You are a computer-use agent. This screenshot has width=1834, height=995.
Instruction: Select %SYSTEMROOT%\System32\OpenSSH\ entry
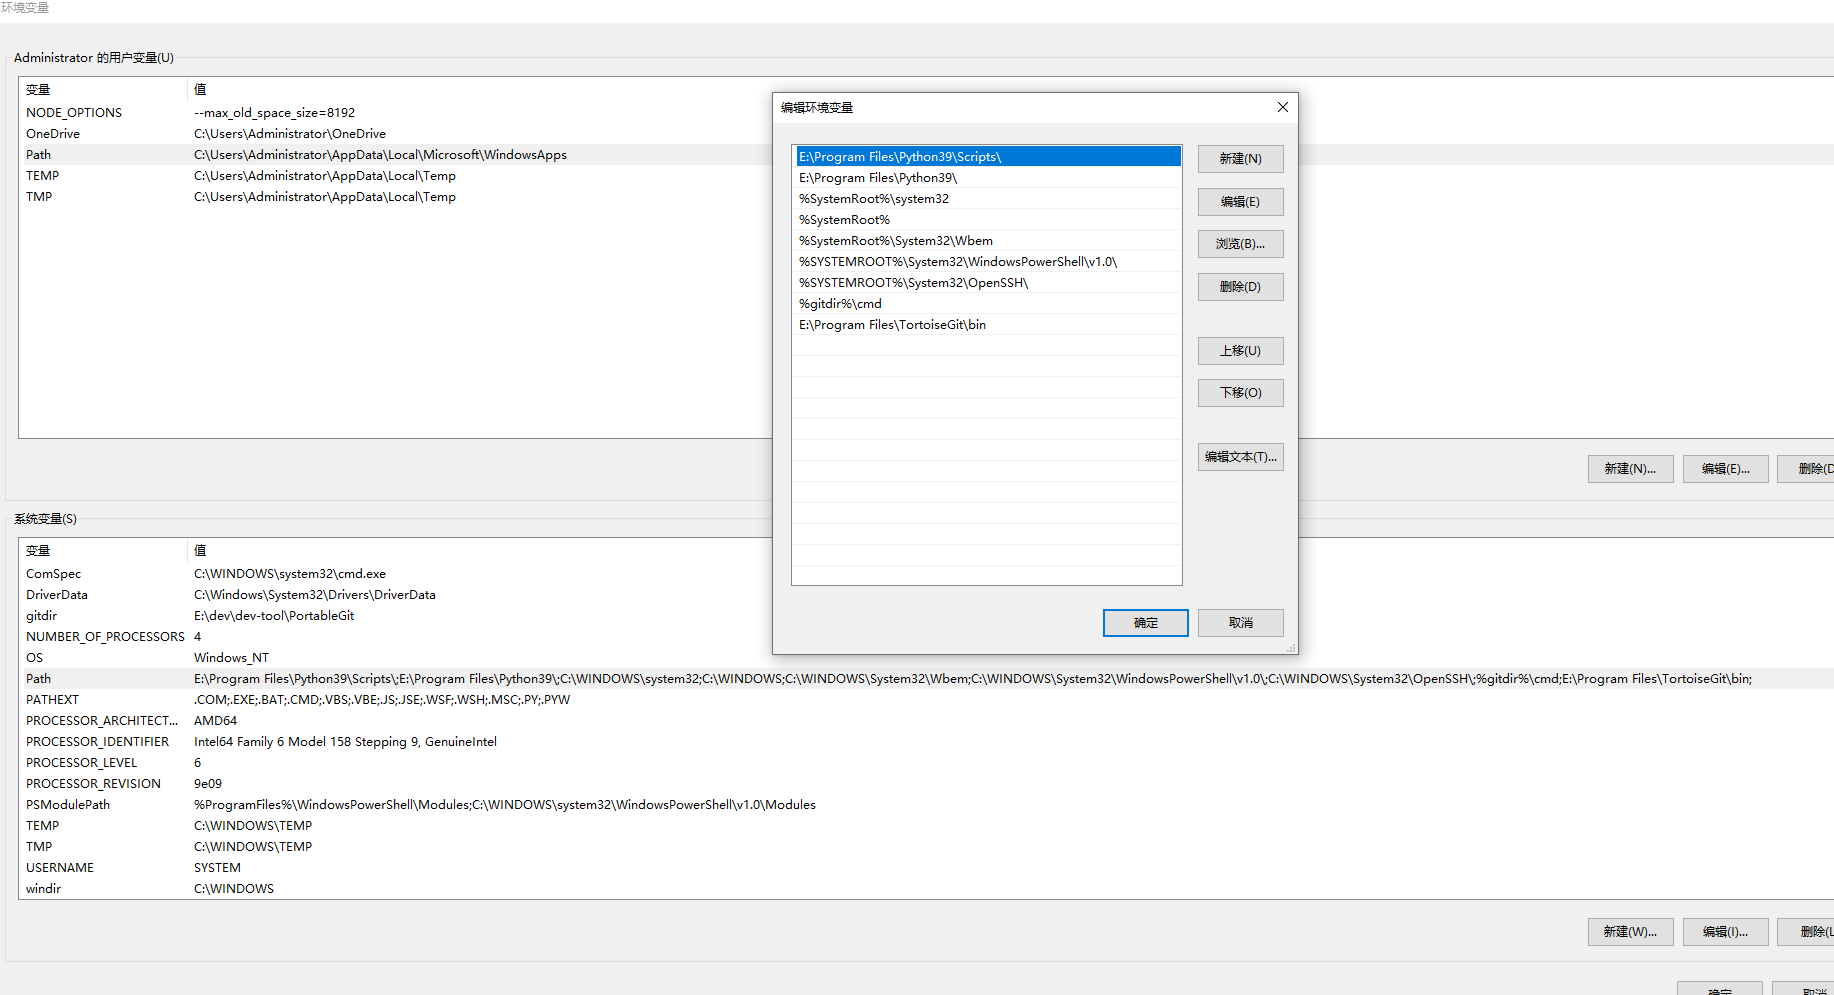(x=913, y=283)
